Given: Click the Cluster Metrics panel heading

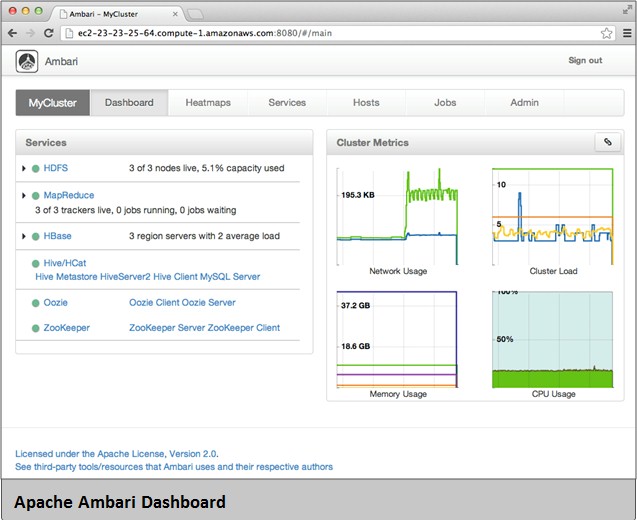Looking at the screenshot, I should (373, 143).
